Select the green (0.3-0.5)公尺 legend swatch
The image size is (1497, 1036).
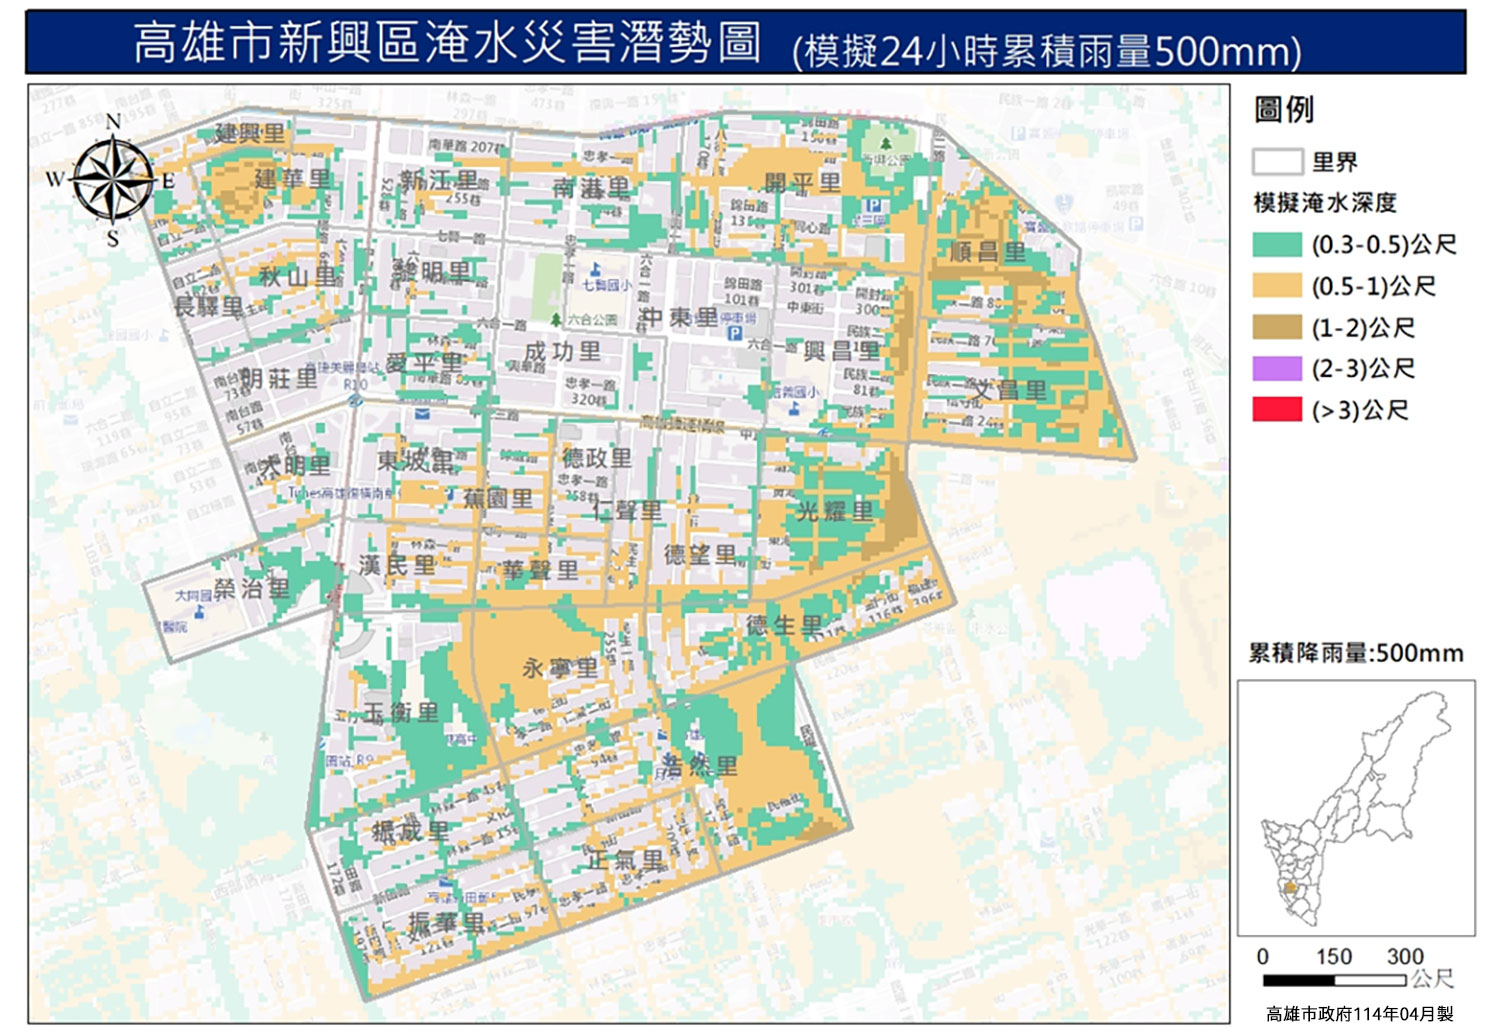point(1277,245)
